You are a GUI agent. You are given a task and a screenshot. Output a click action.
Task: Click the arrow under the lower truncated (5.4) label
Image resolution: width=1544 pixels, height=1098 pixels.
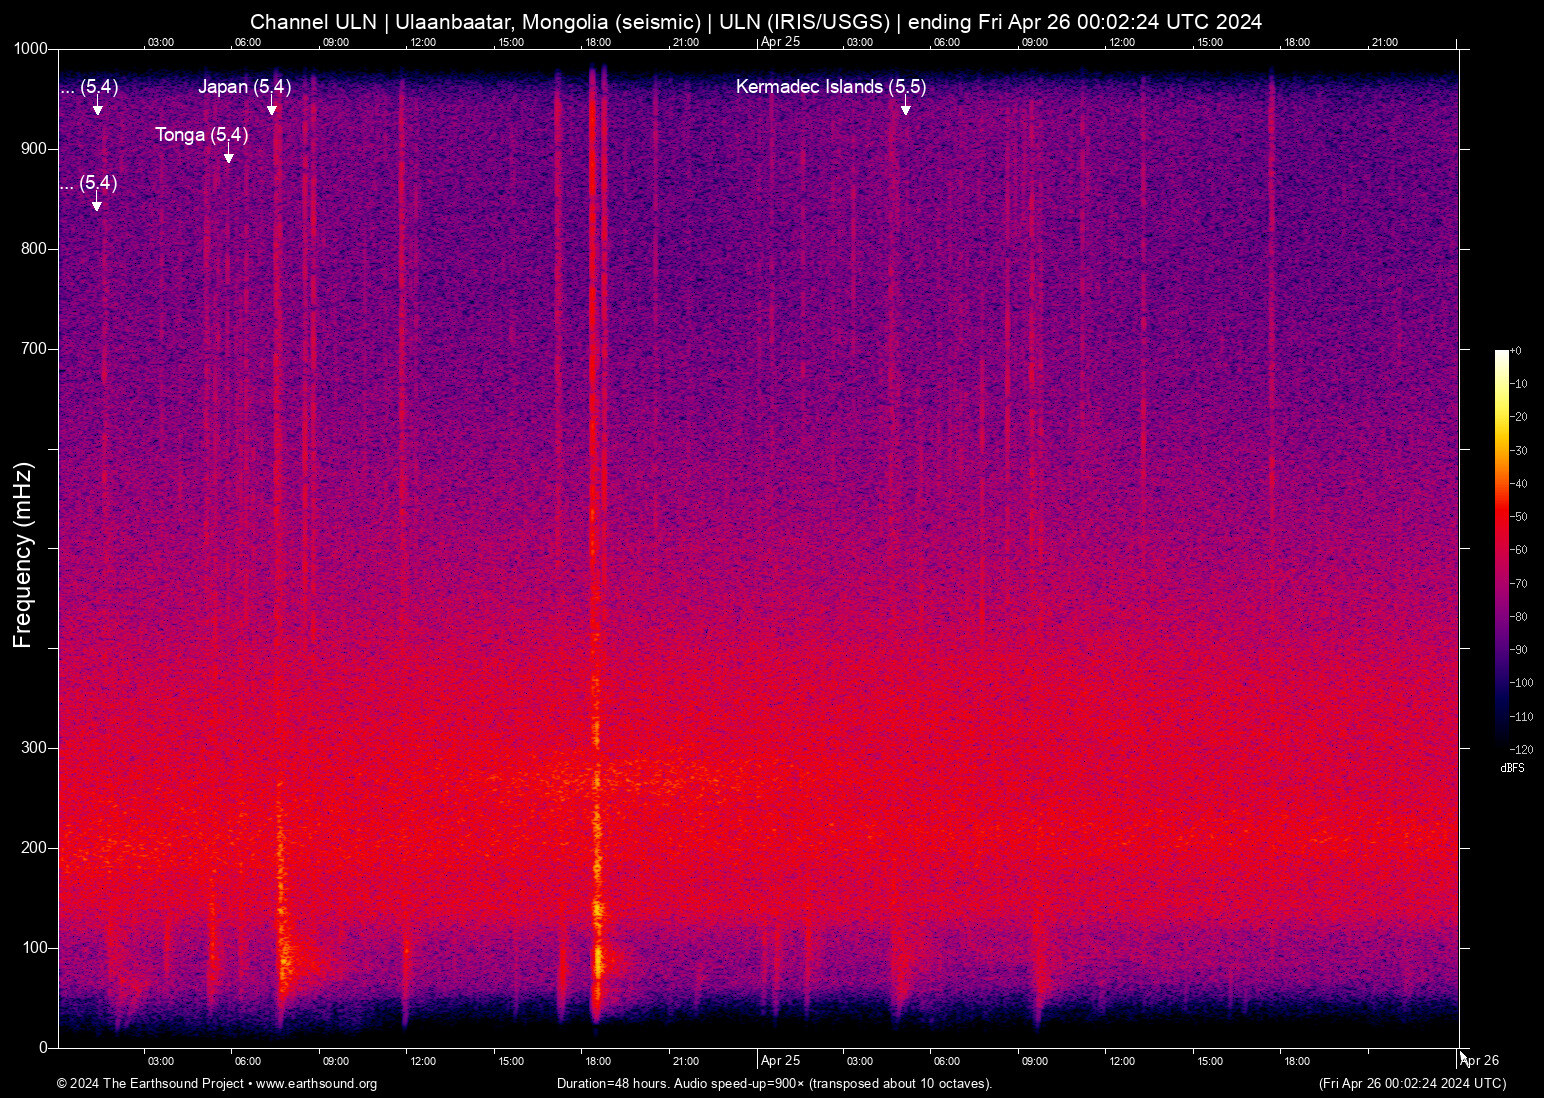pyautogui.click(x=97, y=204)
